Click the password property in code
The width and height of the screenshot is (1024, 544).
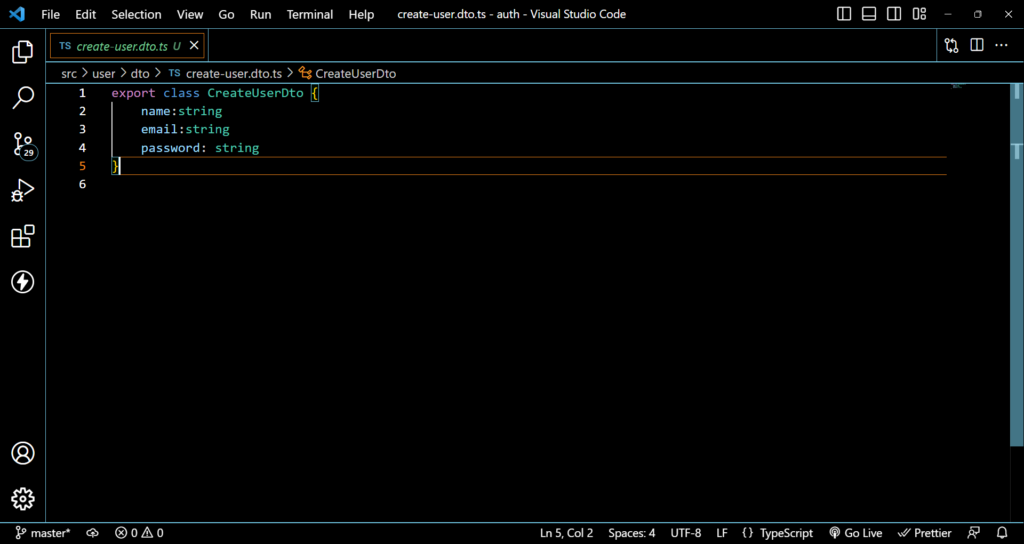point(170,148)
